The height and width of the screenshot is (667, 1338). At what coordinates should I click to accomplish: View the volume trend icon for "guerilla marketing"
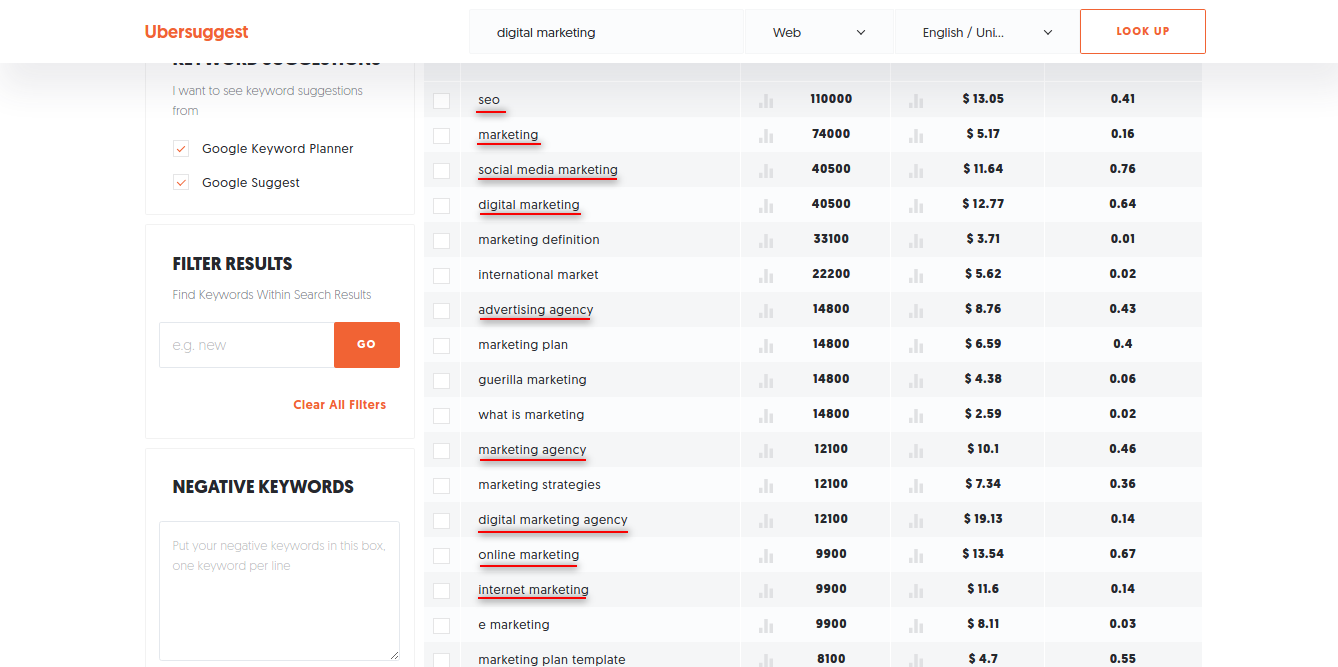click(765, 380)
